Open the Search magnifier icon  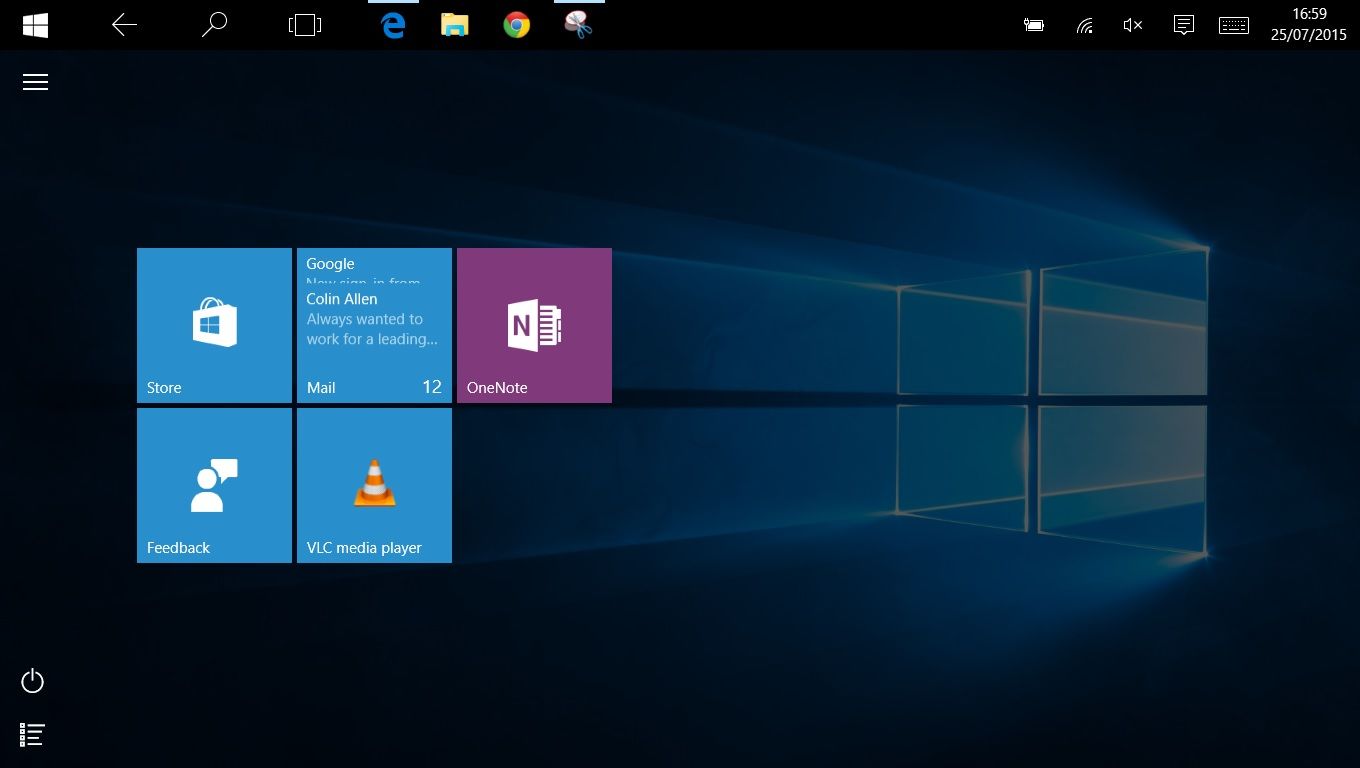tap(214, 25)
